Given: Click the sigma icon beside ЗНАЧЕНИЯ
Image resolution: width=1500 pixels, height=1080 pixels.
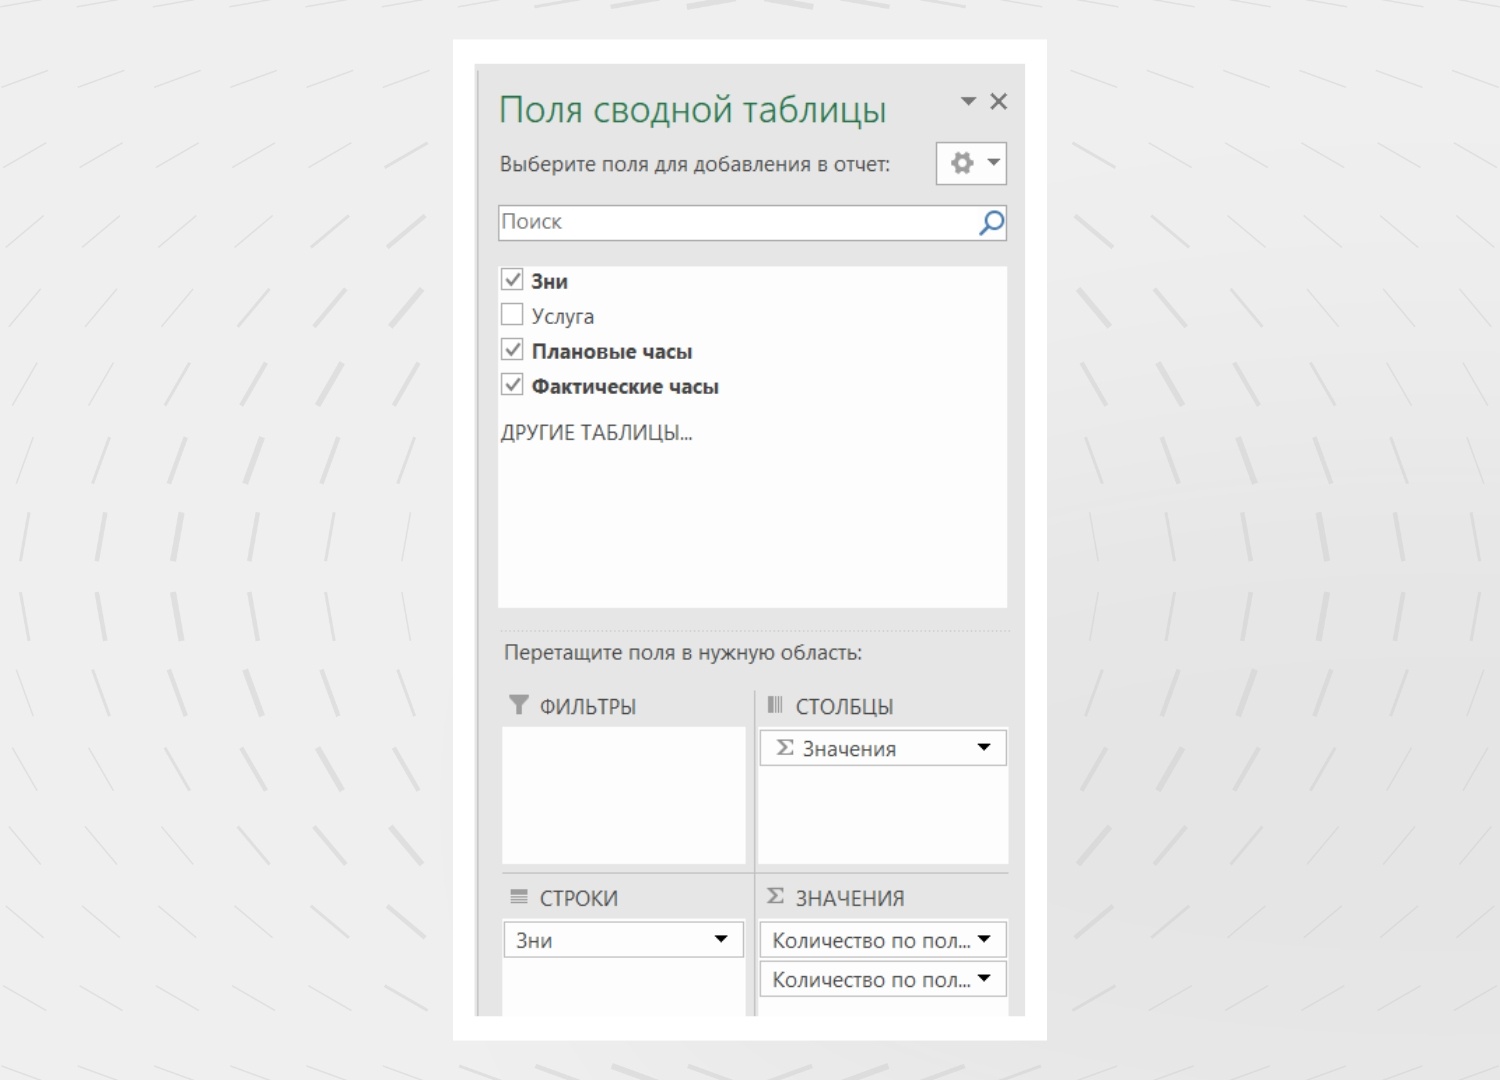Looking at the screenshot, I should point(775,896).
